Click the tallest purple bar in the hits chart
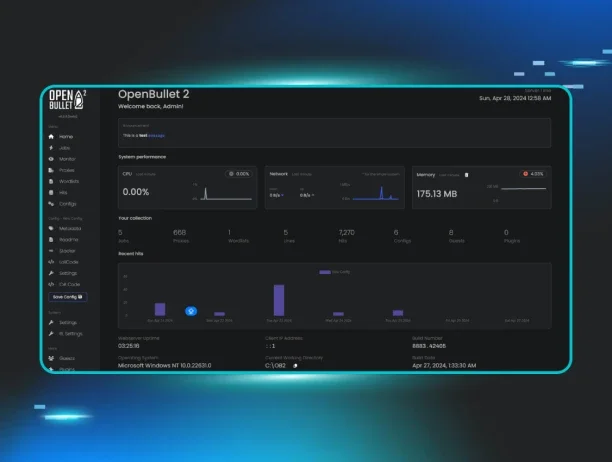Viewport: 612px width, 462px height. click(x=279, y=300)
